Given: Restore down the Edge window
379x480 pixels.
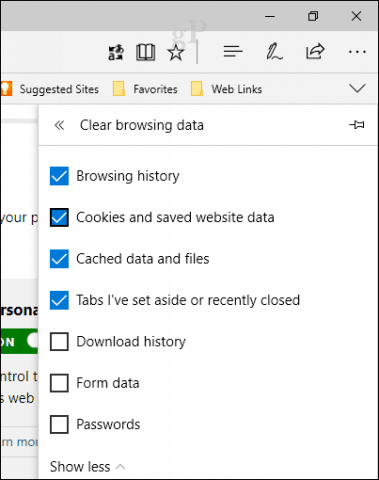Looking at the screenshot, I should pos(313,16).
